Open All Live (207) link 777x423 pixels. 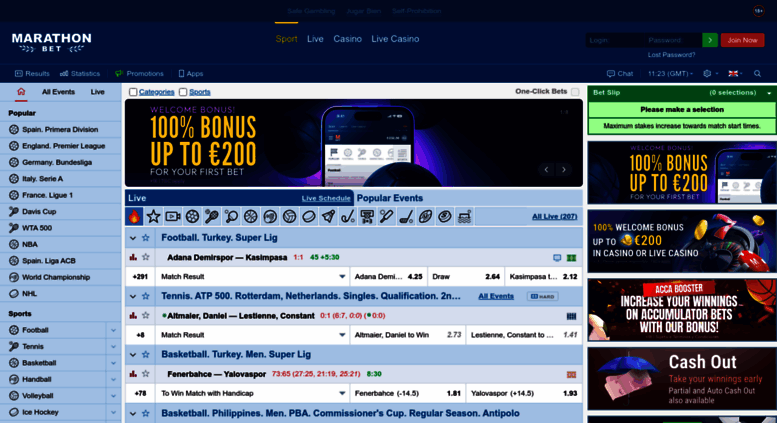point(555,216)
